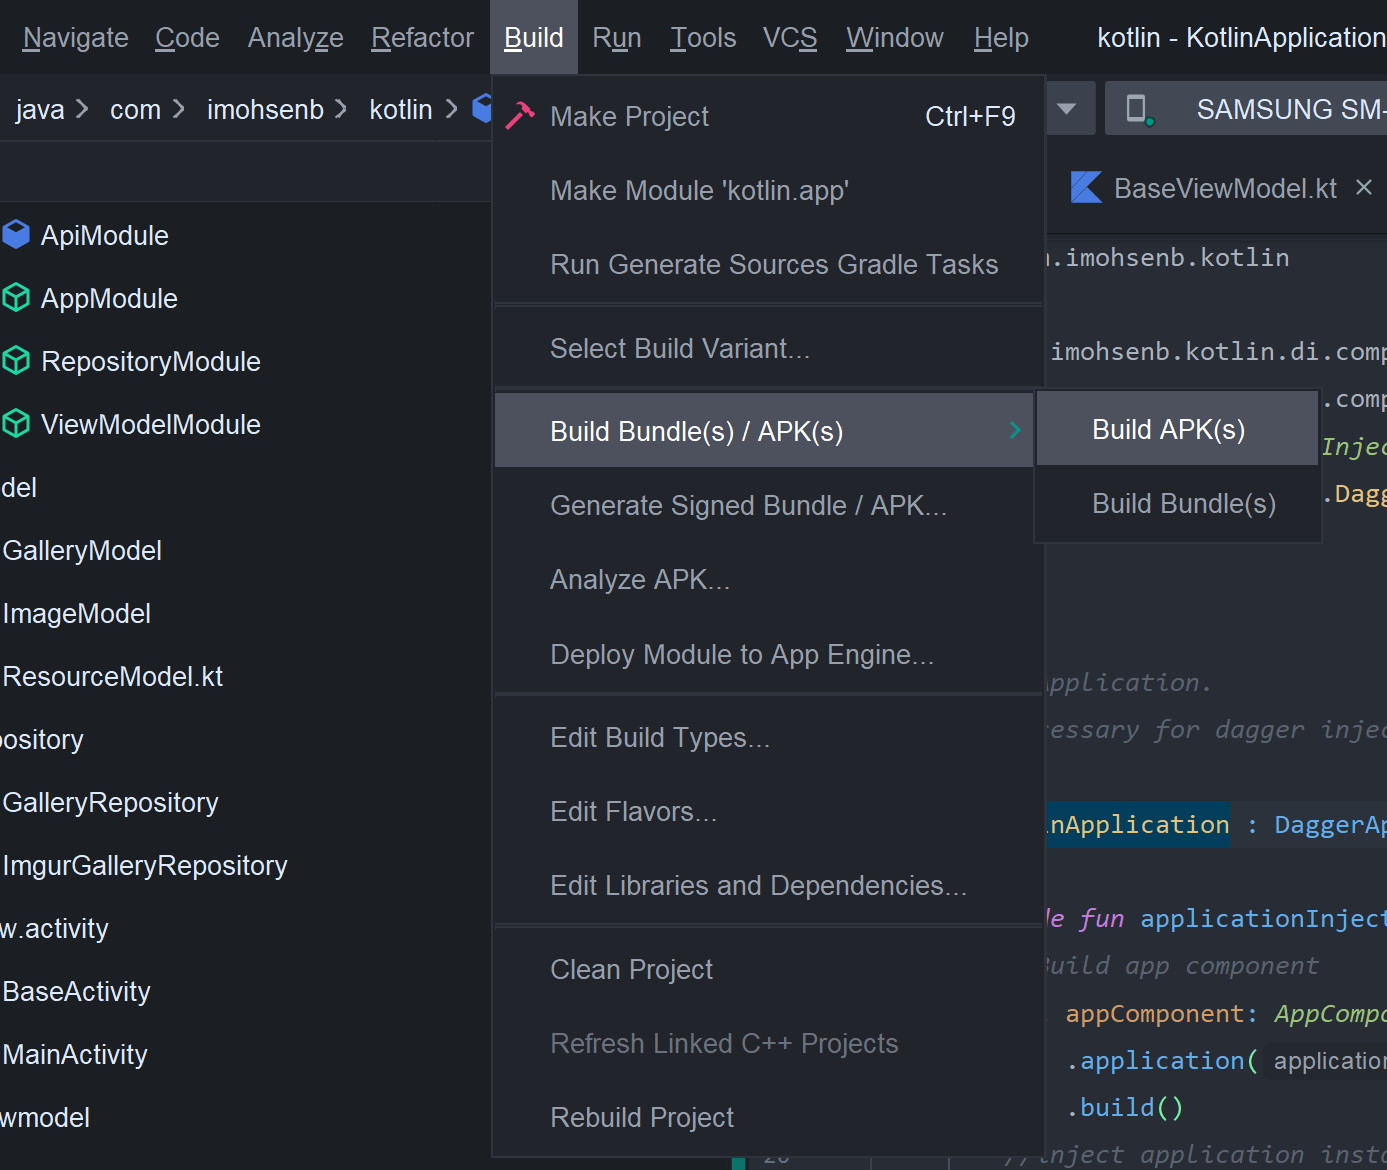Select ImageModel in project tree
Viewport: 1387px width, 1170px height.
[x=76, y=613]
